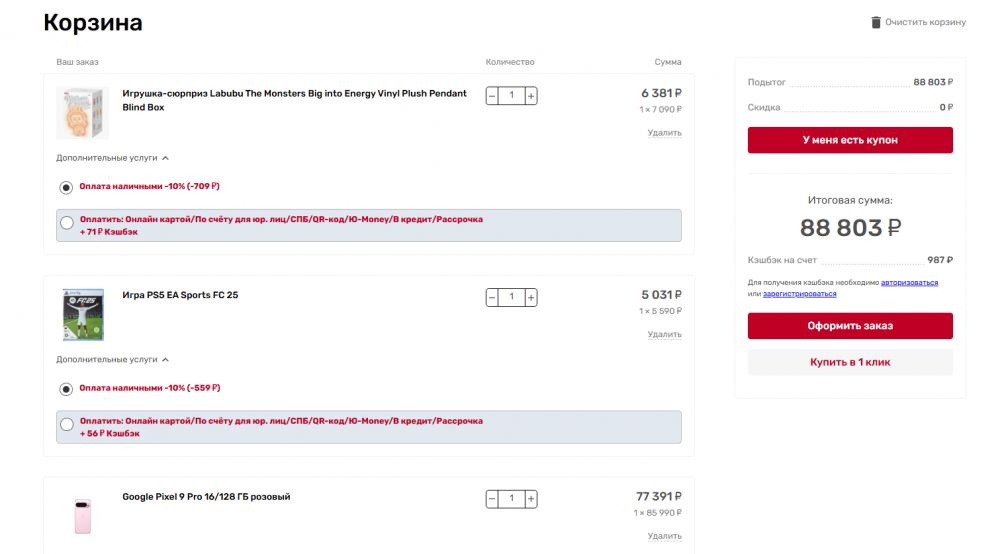1000x554 pixels.
Task: Remove Labubu blind box via "Удалить"
Action: click(x=664, y=133)
